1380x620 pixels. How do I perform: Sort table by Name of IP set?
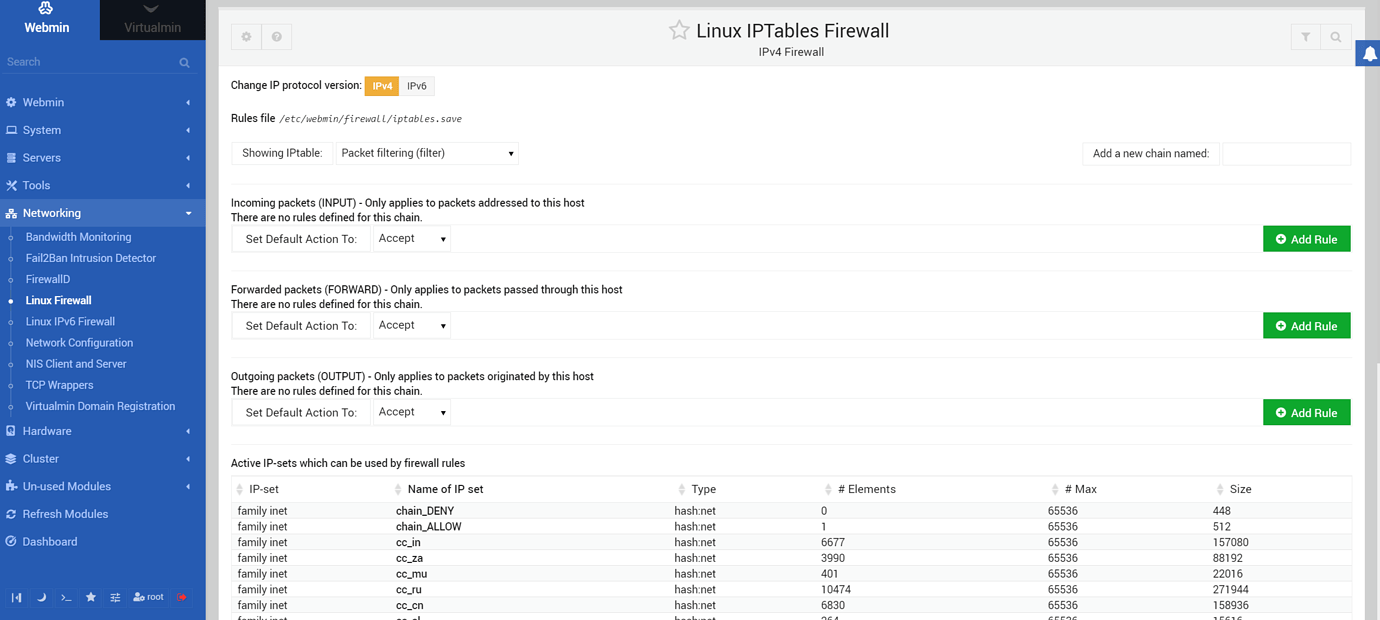click(x=445, y=489)
